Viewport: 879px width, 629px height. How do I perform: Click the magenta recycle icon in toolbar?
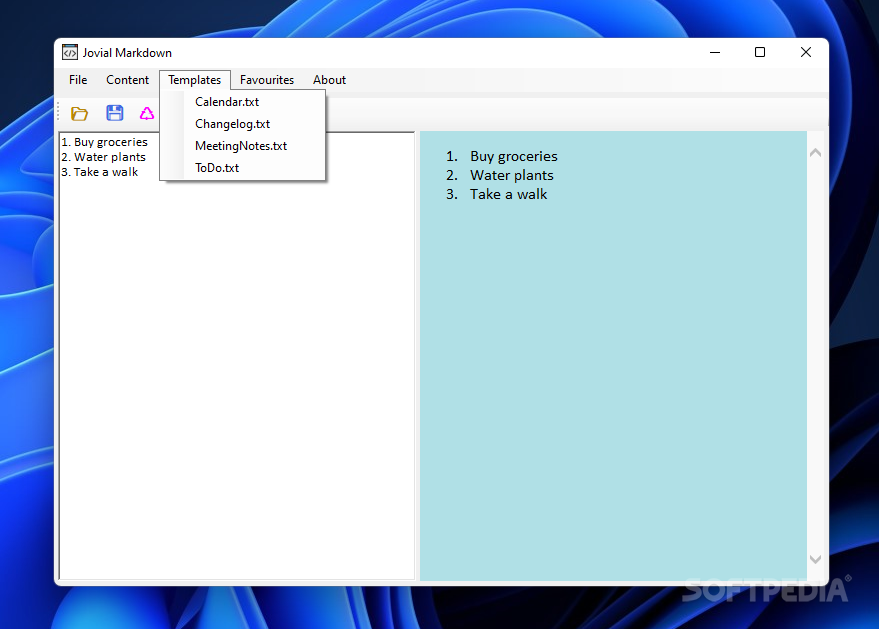pos(147,113)
